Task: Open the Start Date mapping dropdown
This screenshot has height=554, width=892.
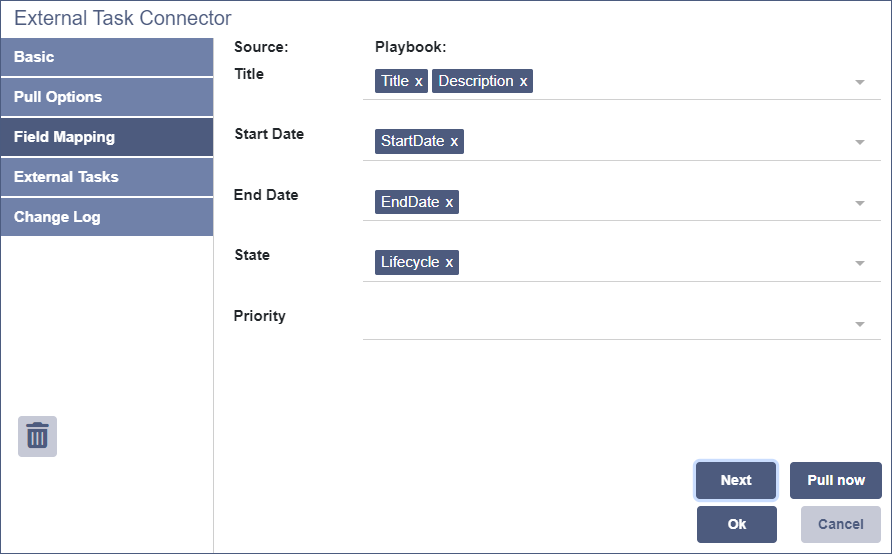Action: pyautogui.click(x=860, y=143)
